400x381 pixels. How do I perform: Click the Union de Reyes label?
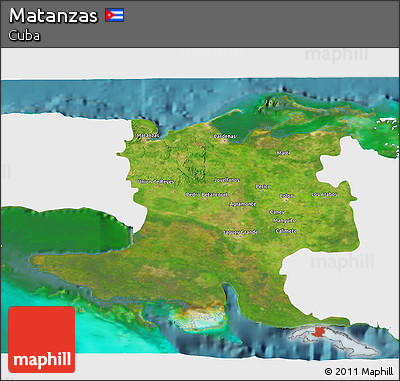[156, 182]
